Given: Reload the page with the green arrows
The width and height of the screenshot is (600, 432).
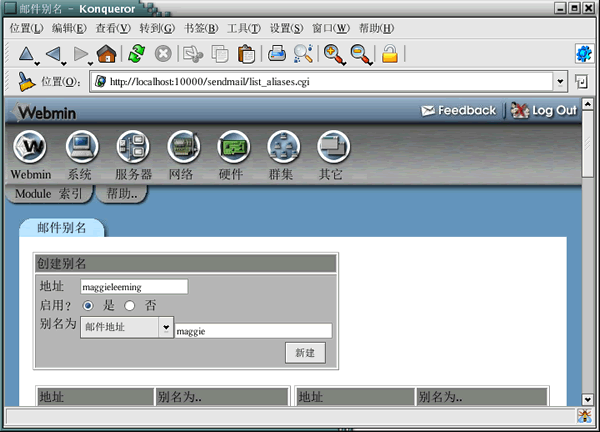Looking at the screenshot, I should [137, 54].
